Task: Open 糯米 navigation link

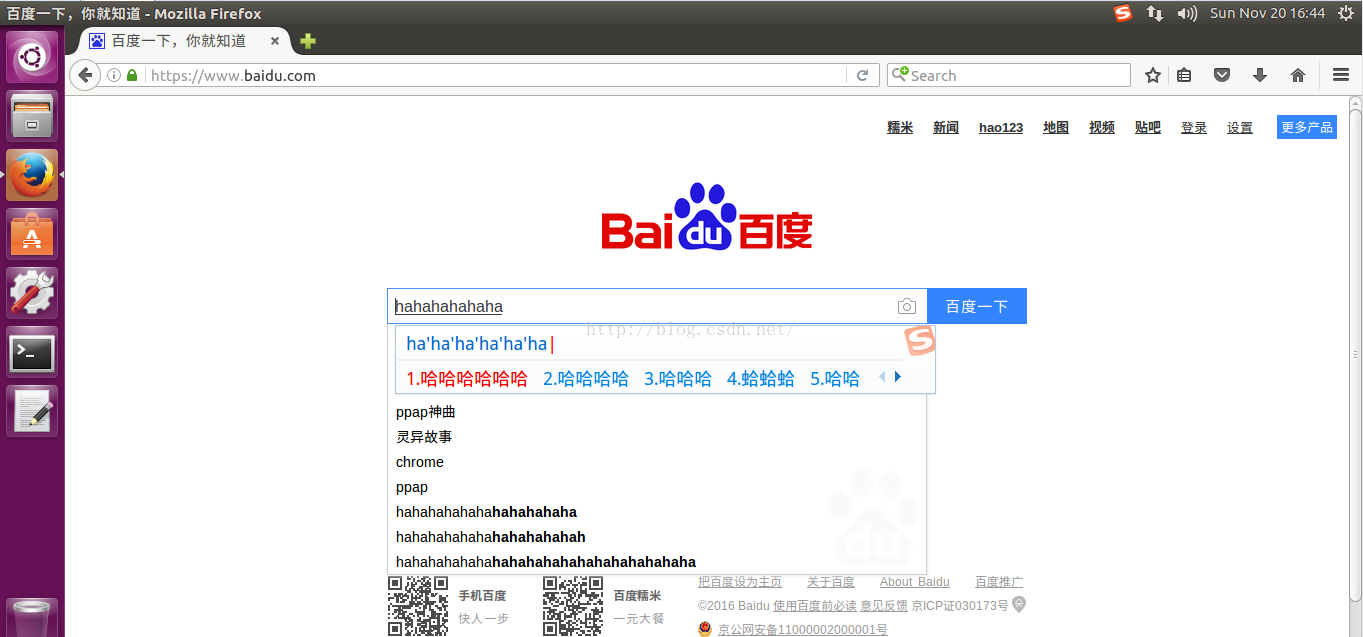Action: [x=900, y=127]
